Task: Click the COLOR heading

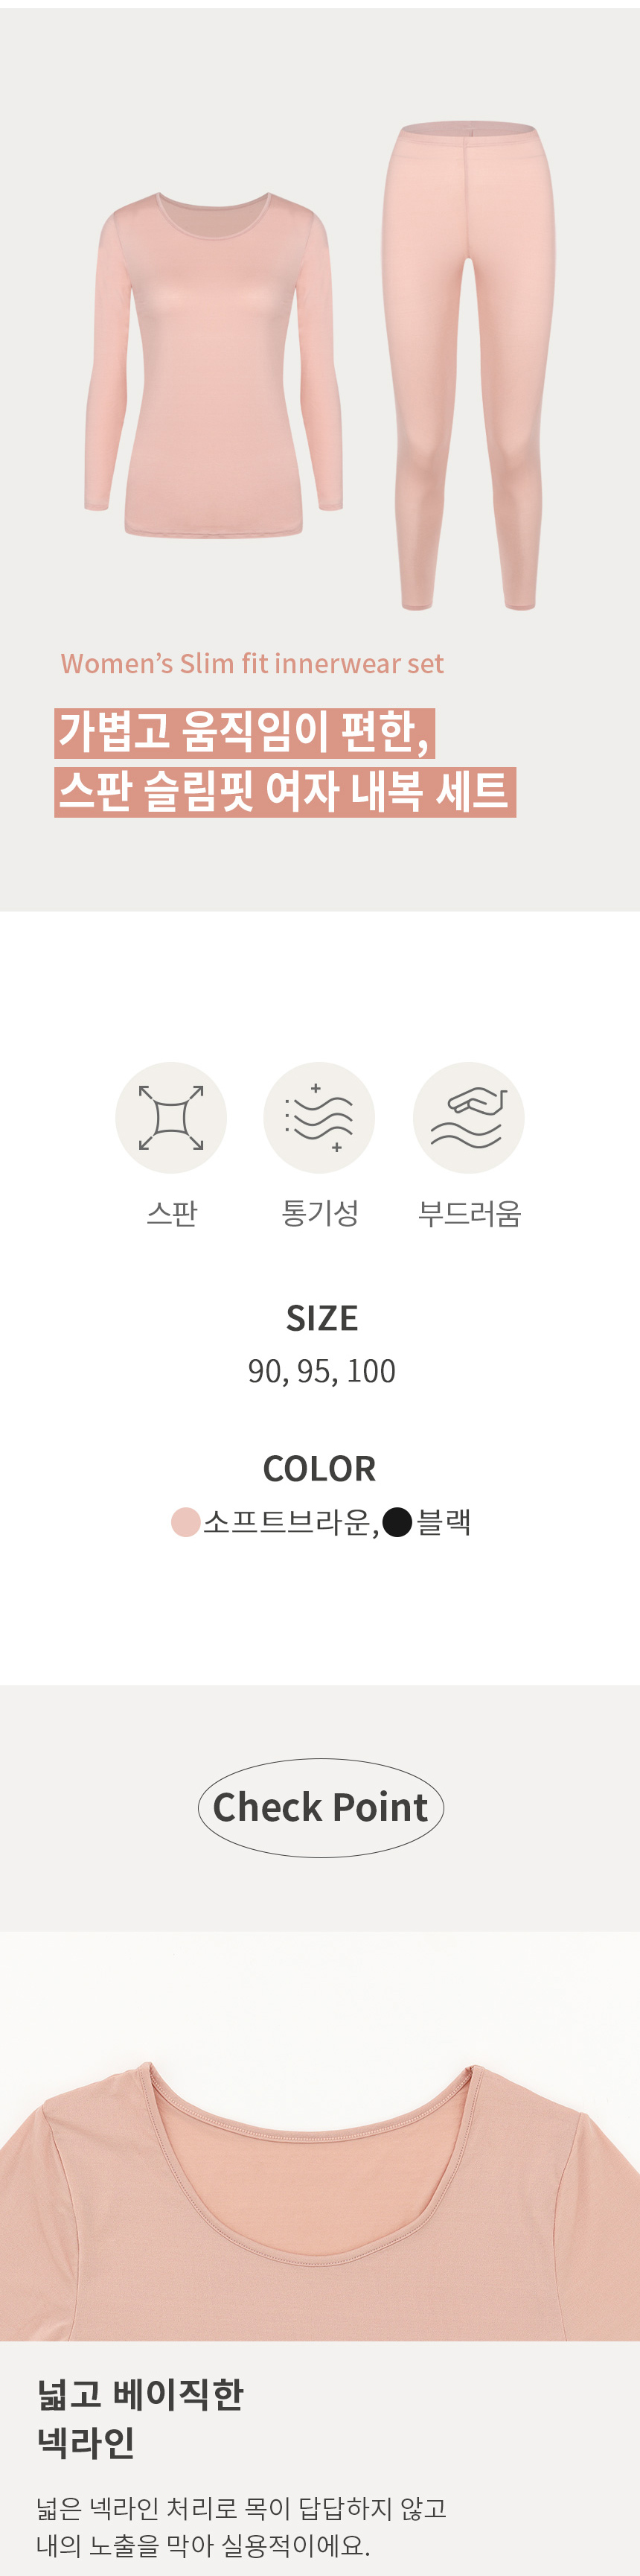Action: click(319, 1468)
